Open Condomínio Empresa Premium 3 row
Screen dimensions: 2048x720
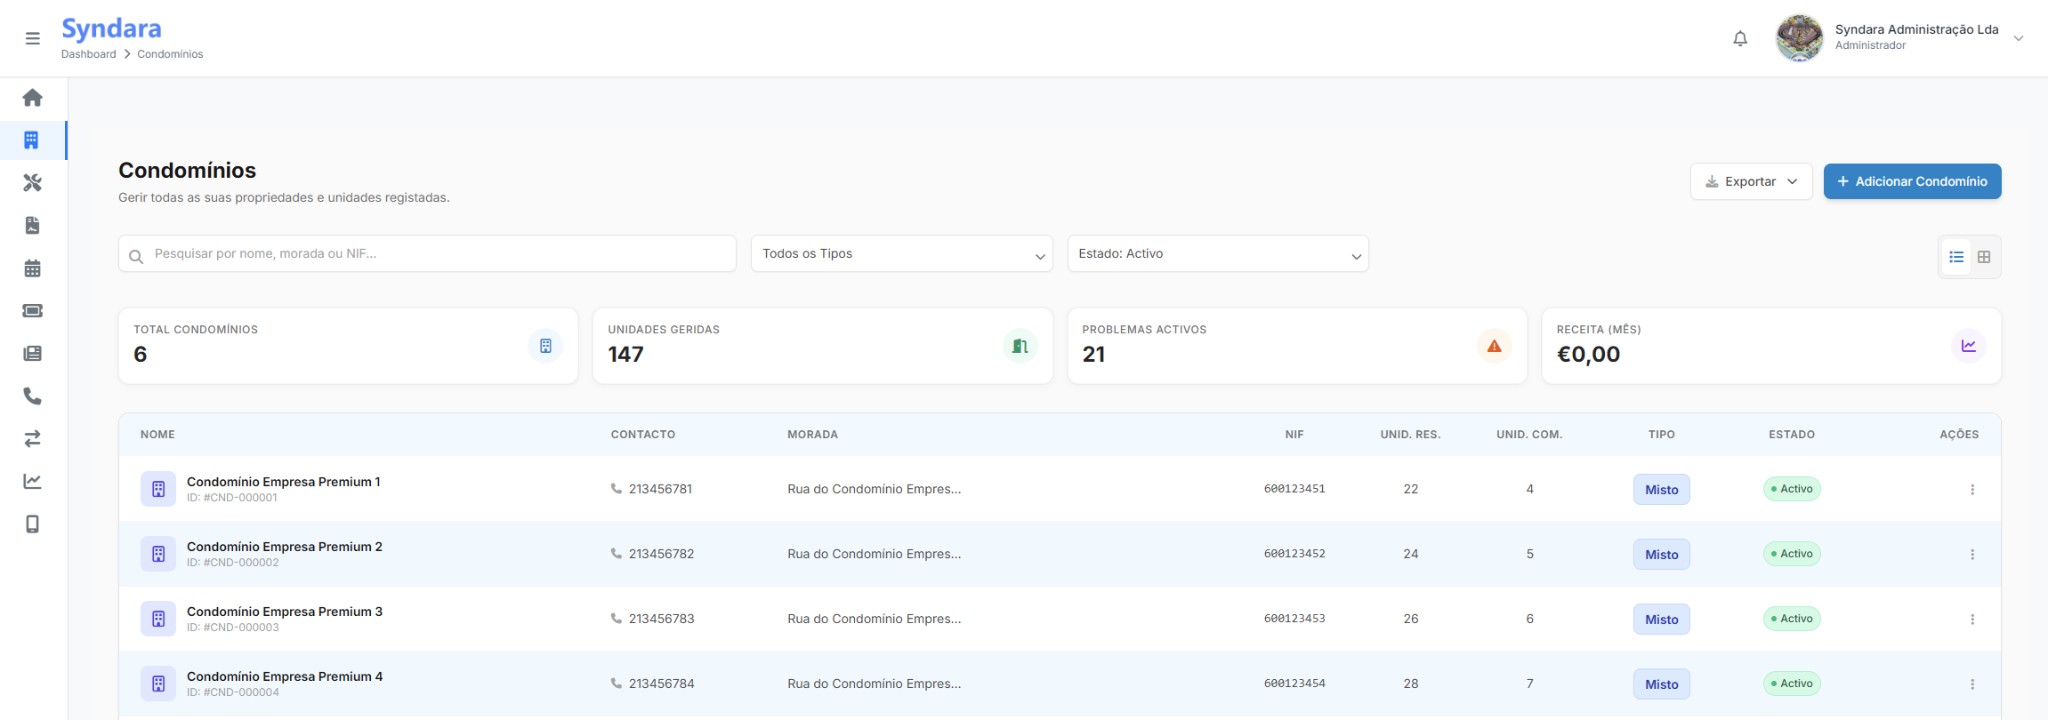284,612
